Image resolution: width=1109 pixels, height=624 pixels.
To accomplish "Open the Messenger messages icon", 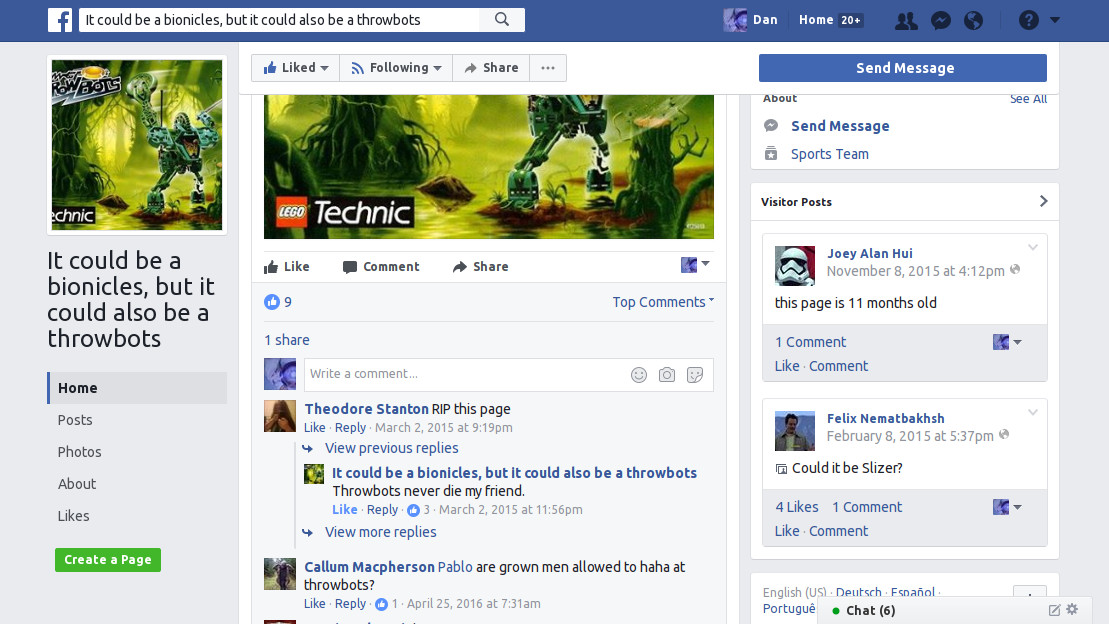I will [x=941, y=21].
